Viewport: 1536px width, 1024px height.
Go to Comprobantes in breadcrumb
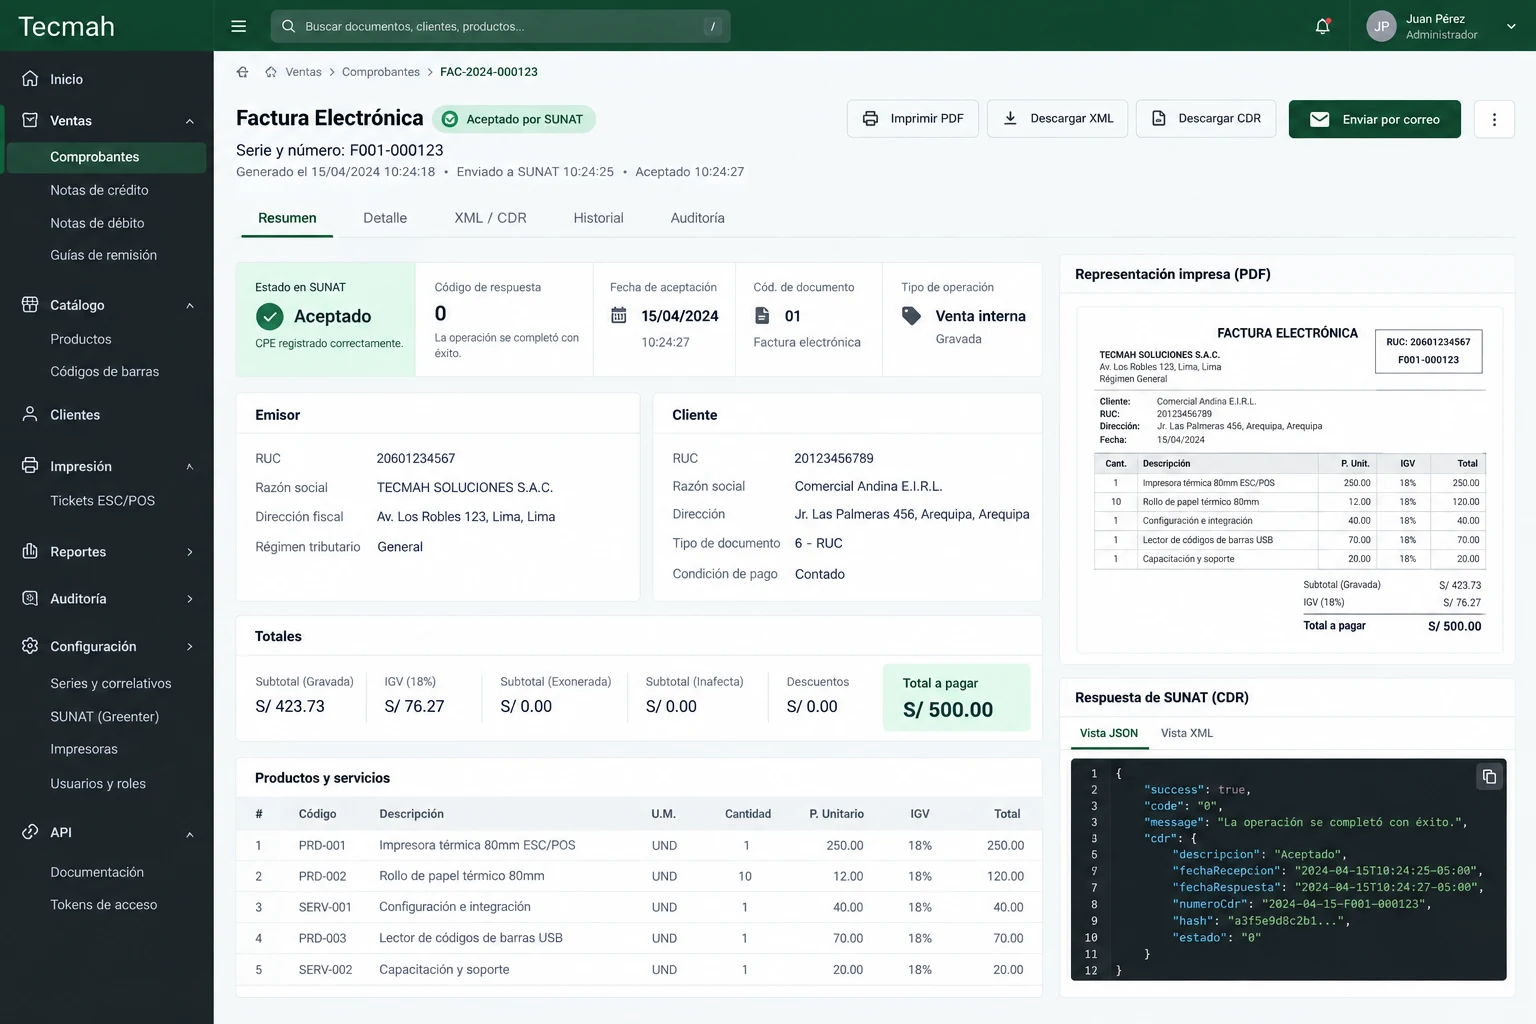[381, 72]
